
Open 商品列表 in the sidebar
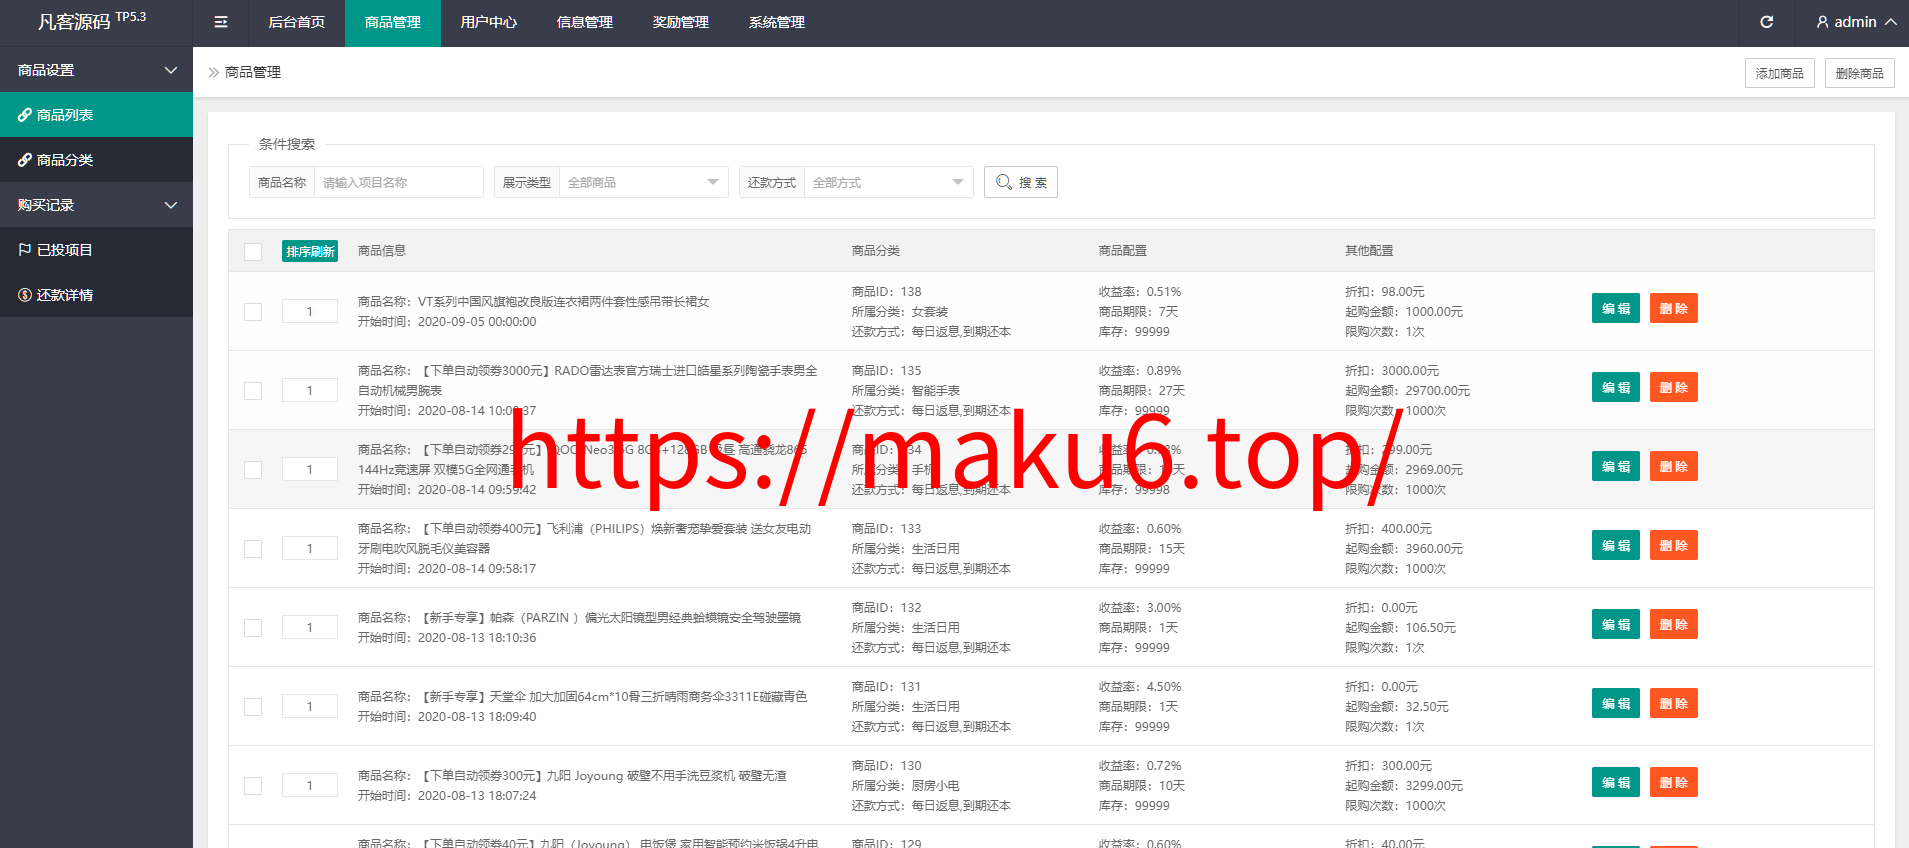[96, 115]
